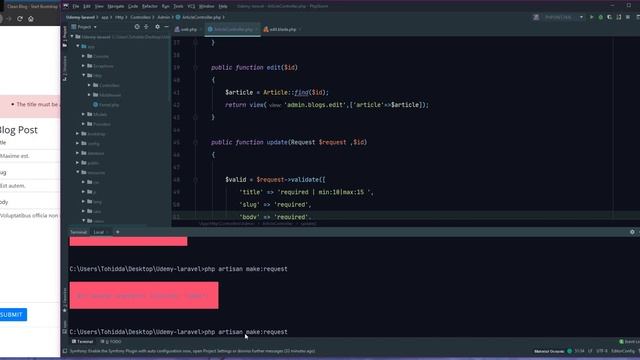
Task: Add a new terminal session with plus icon
Action: 118,232
